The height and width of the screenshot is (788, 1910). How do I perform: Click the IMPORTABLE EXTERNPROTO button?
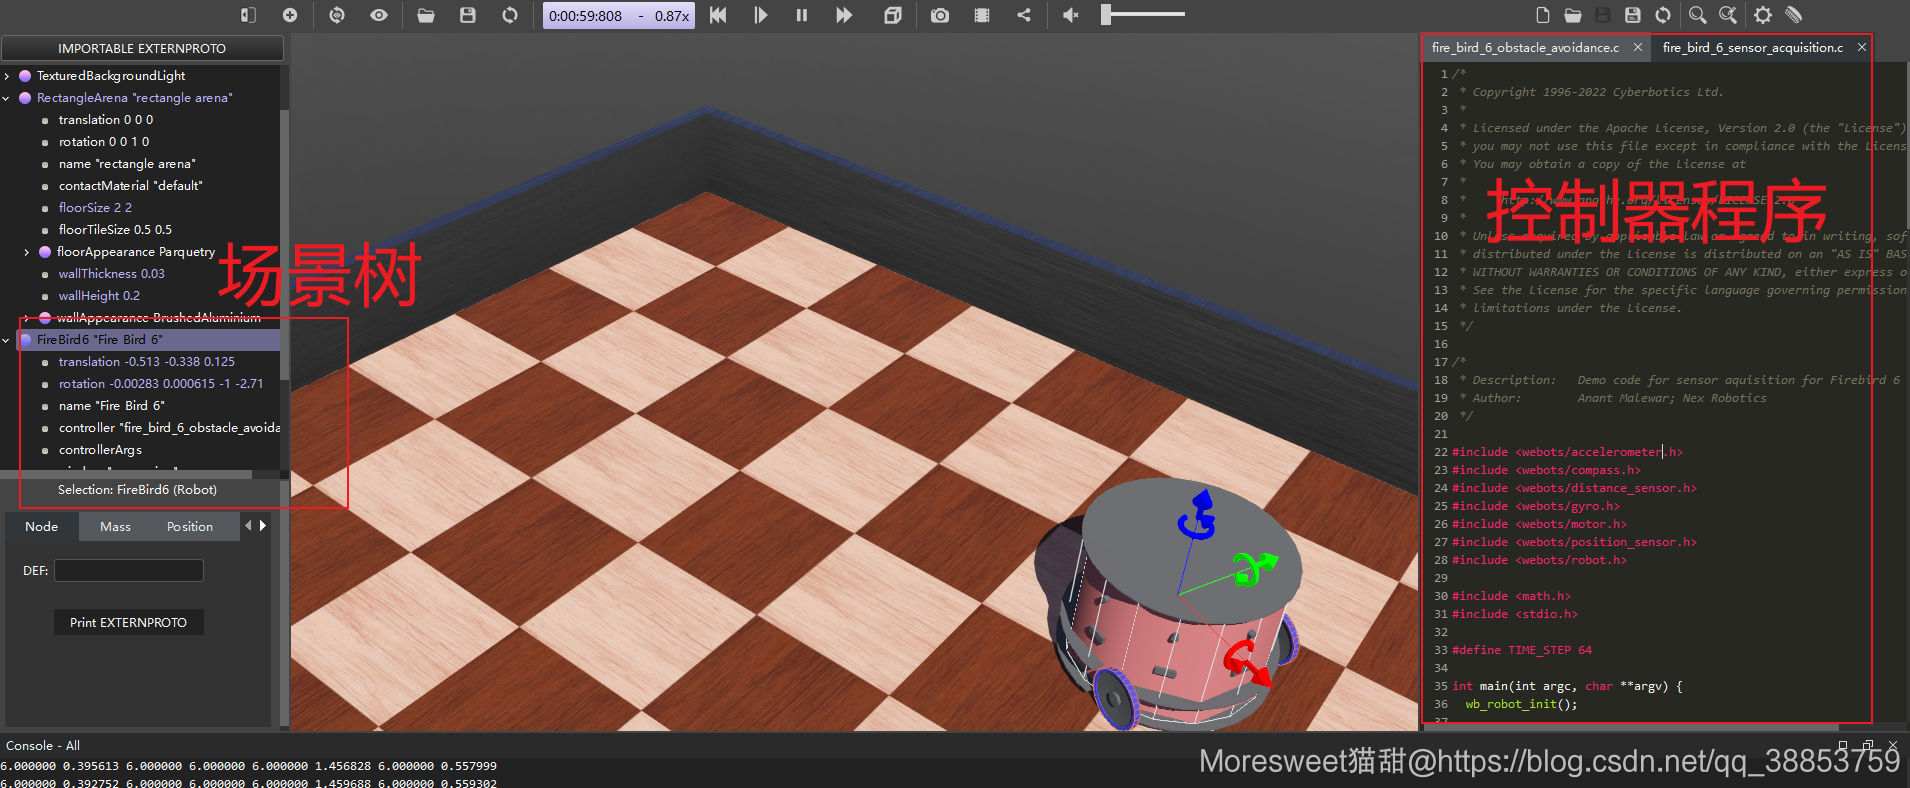click(x=142, y=48)
